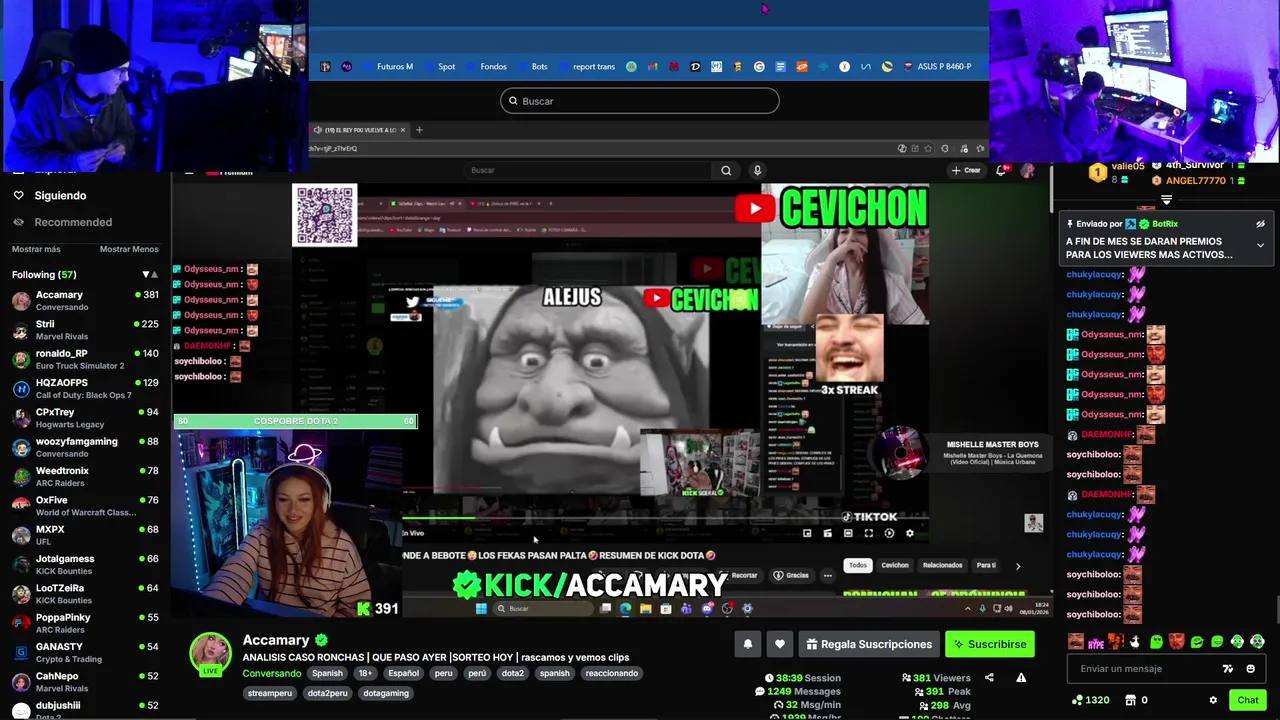Select the Cevichon chip
This screenshot has width=1280, height=720.
(x=895, y=565)
